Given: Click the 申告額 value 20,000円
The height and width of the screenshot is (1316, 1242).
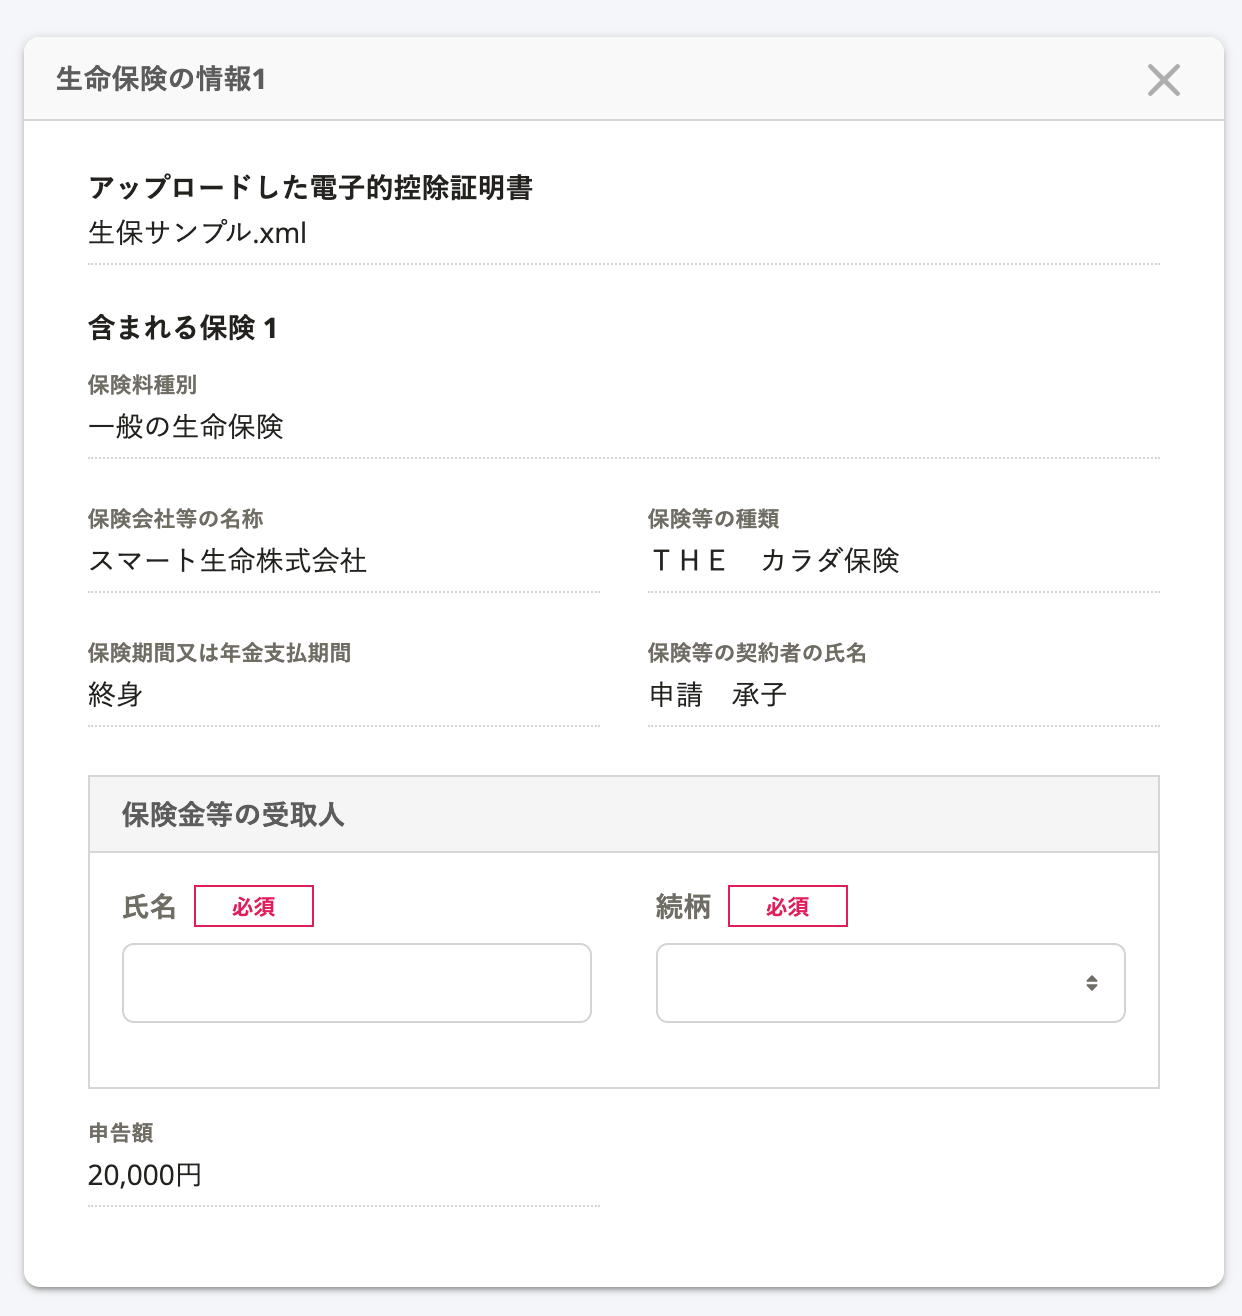Looking at the screenshot, I should click(145, 1175).
